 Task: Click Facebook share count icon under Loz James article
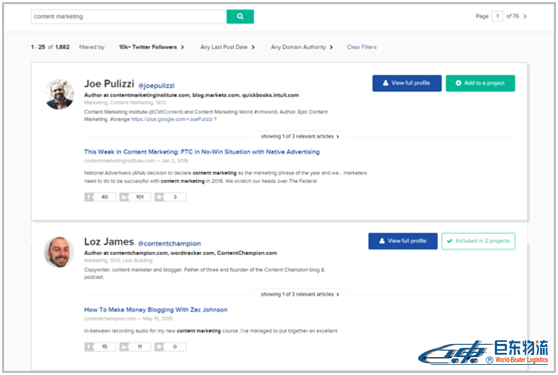point(89,347)
